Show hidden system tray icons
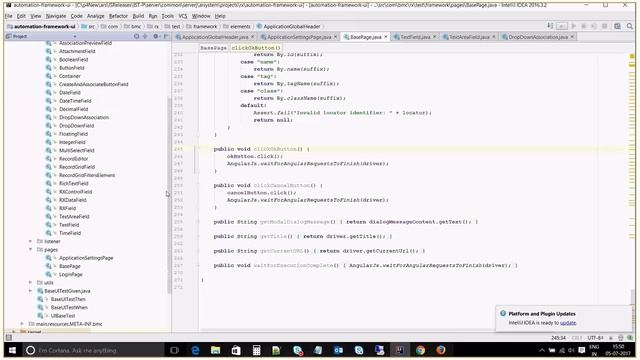 click(542, 350)
